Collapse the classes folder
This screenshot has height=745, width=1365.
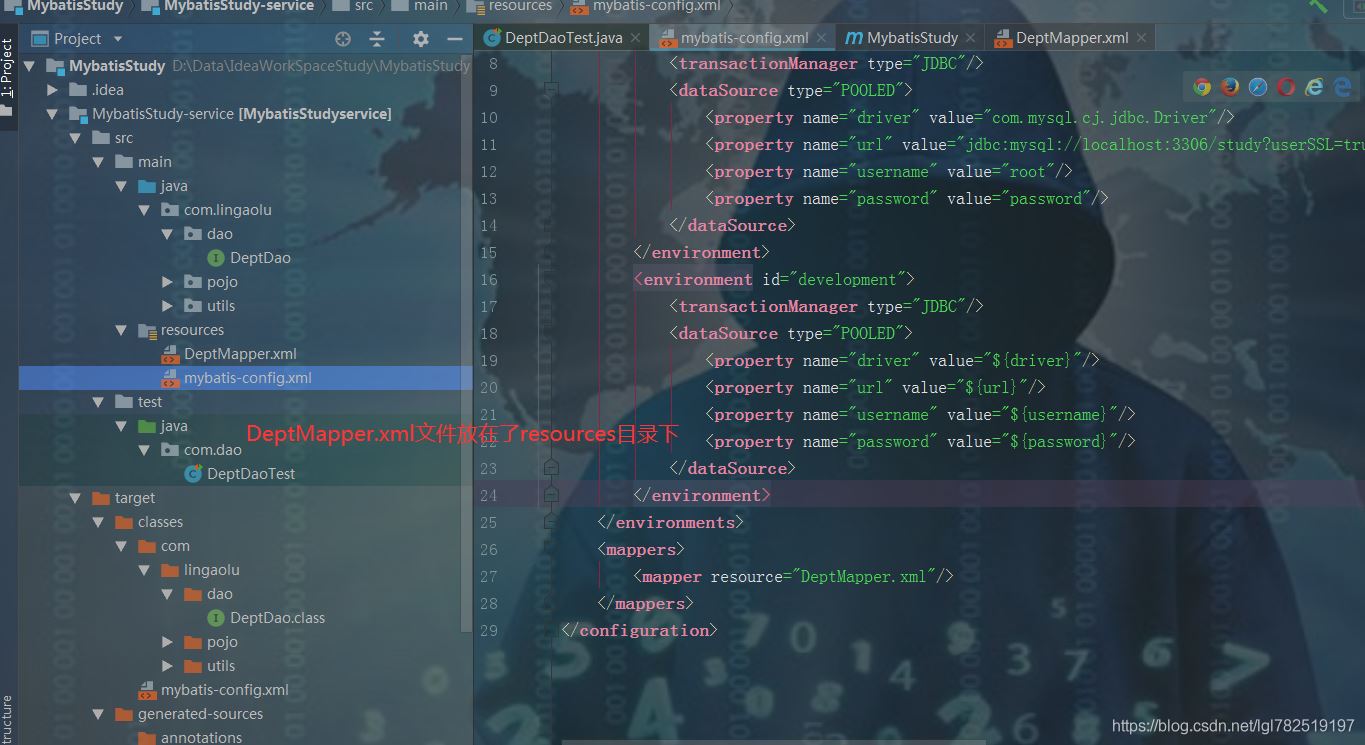[98, 522]
